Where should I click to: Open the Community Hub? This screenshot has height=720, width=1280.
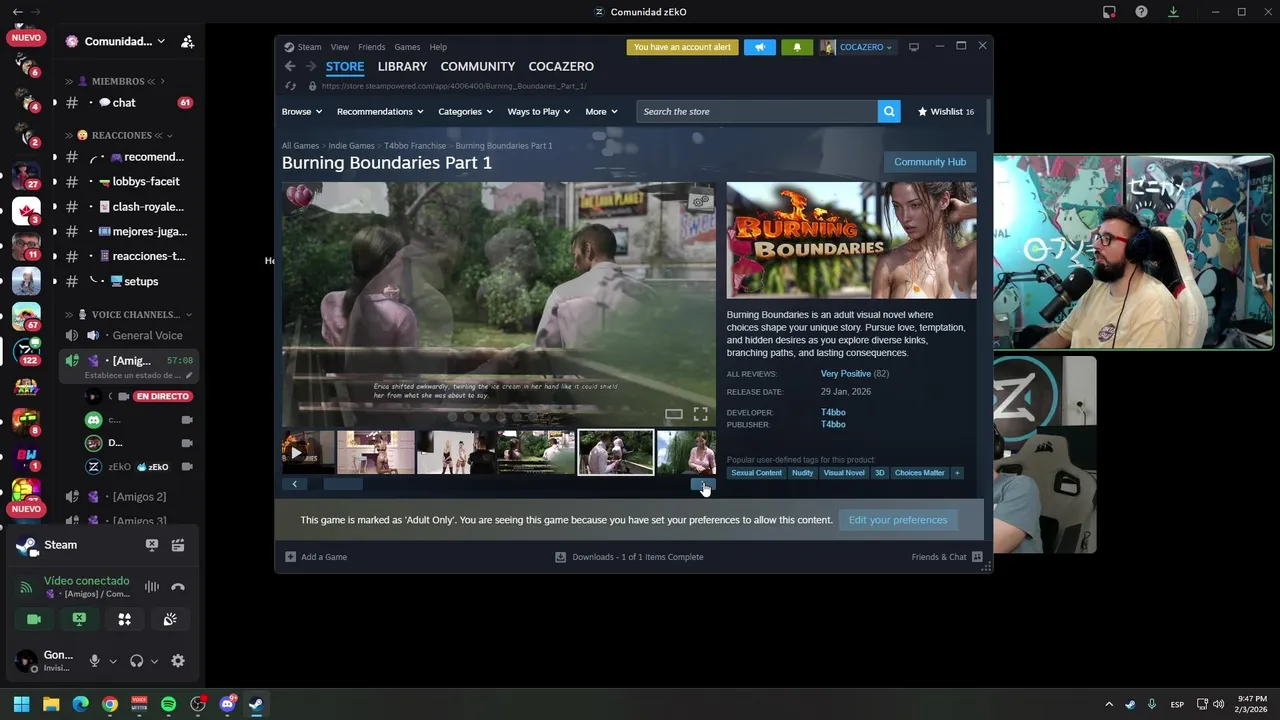click(930, 162)
